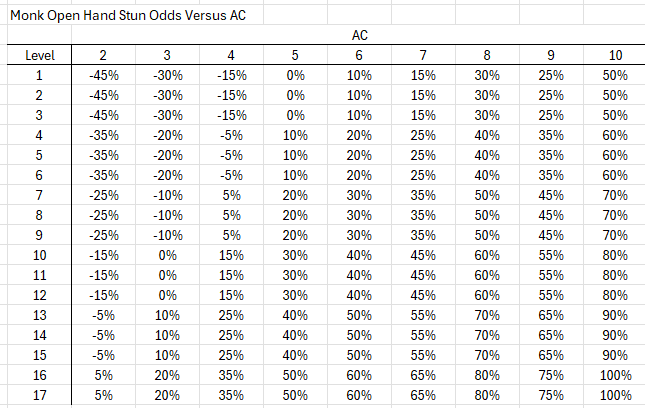Click the 75% cell in the Level 17 row
645x408 pixels.
551,395
